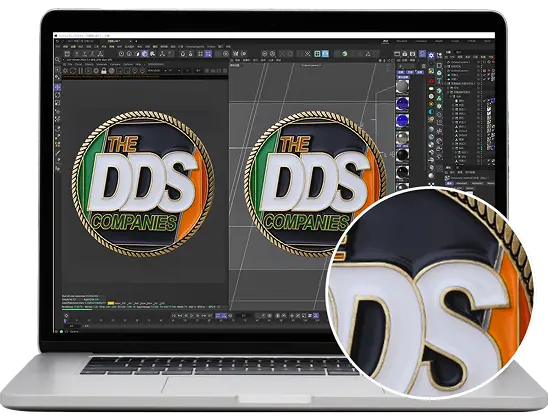This screenshot has width=548, height=416.
Task: Open the Live Viewer Cloud menu
Action: 79,65
